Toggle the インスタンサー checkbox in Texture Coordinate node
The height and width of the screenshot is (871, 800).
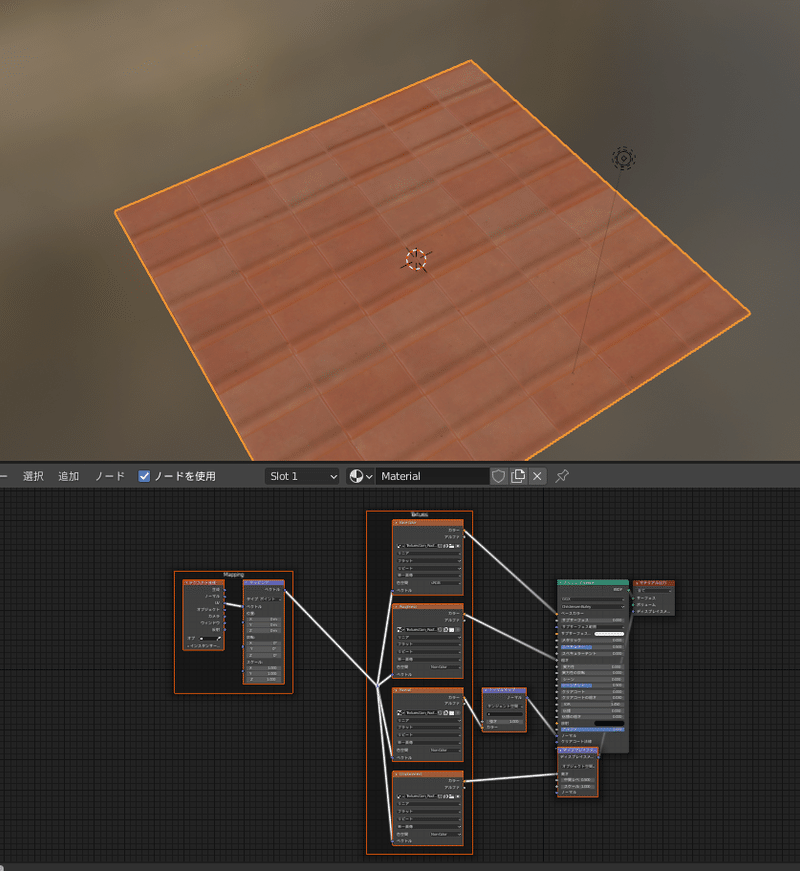coord(188,646)
